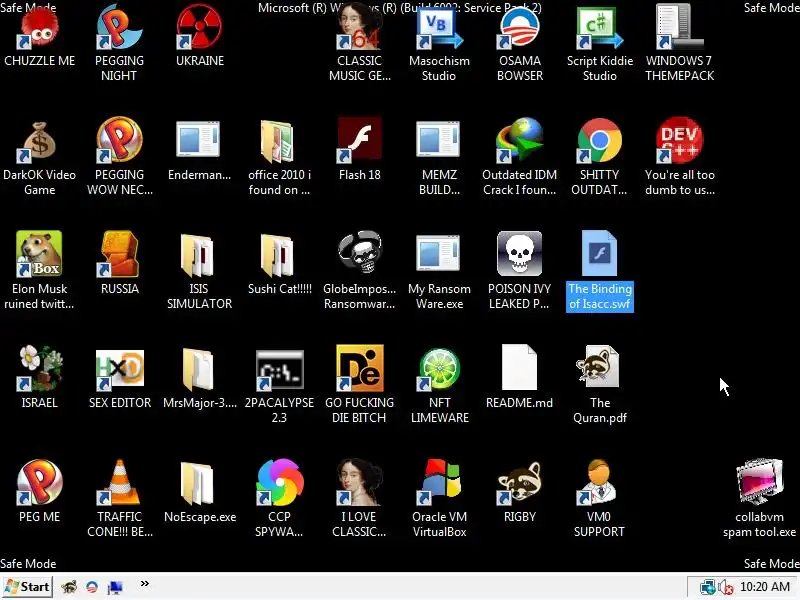Click the Delphi De shortcut icon
Viewport: 800px width, 600px height.
pos(360,368)
